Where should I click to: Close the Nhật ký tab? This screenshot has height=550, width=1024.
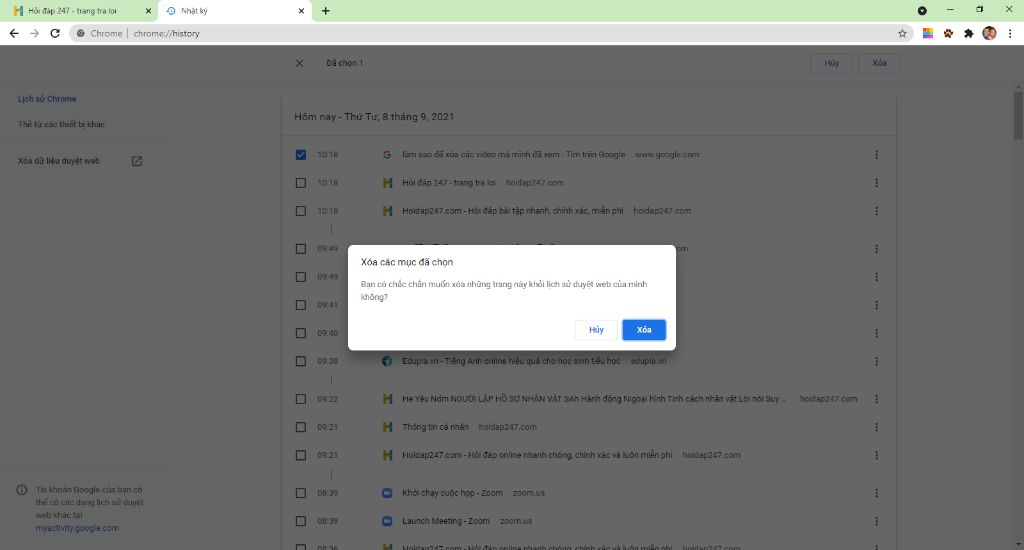tap(301, 11)
